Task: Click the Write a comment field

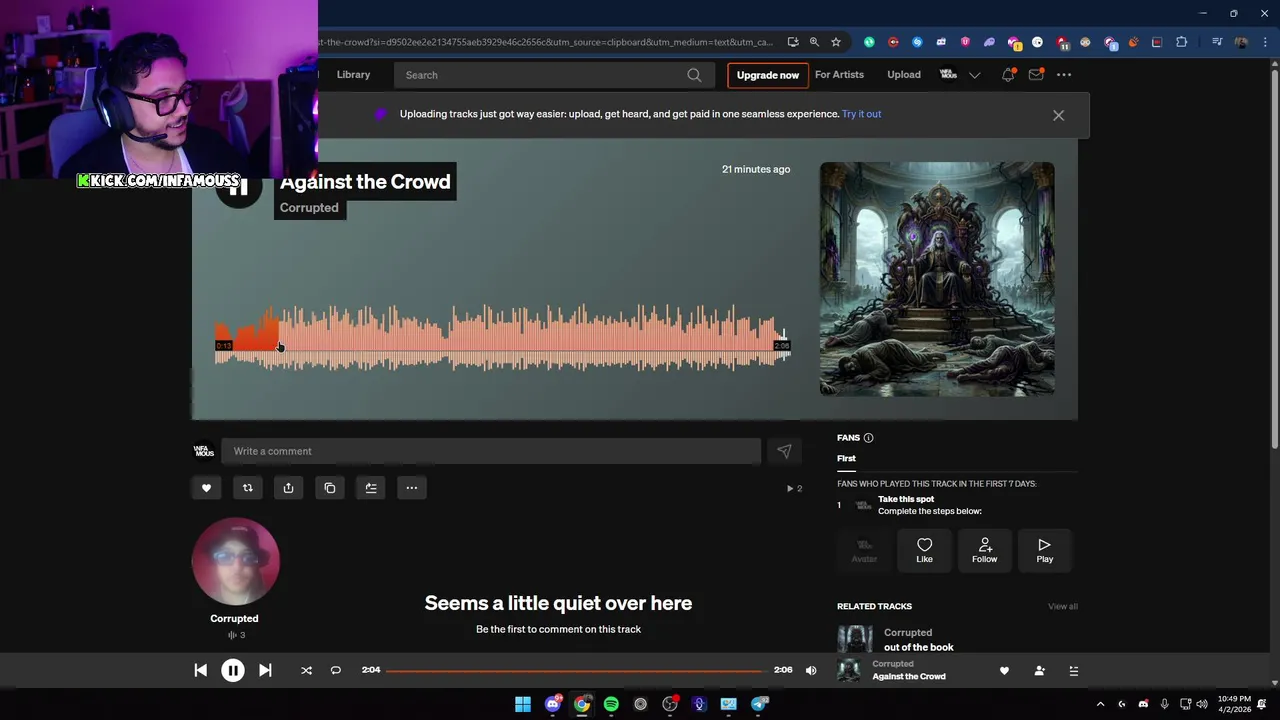Action: point(491,451)
